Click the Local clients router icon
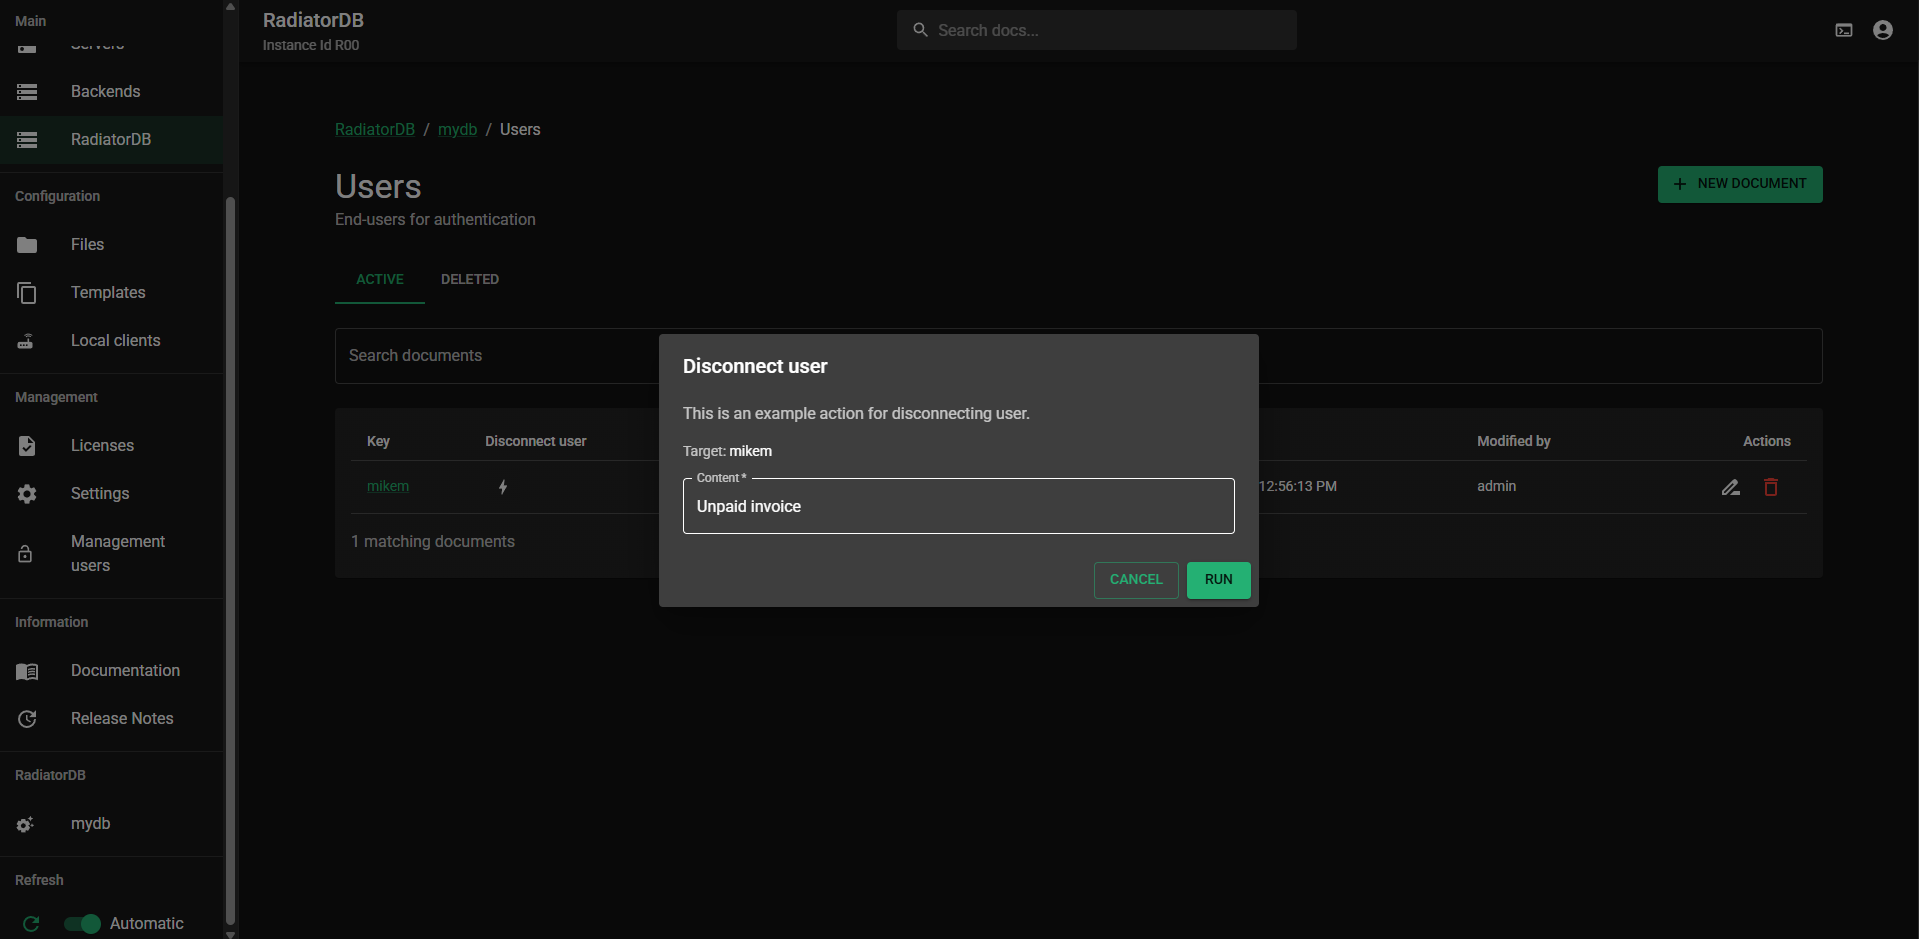The width and height of the screenshot is (1919, 939). click(x=26, y=341)
